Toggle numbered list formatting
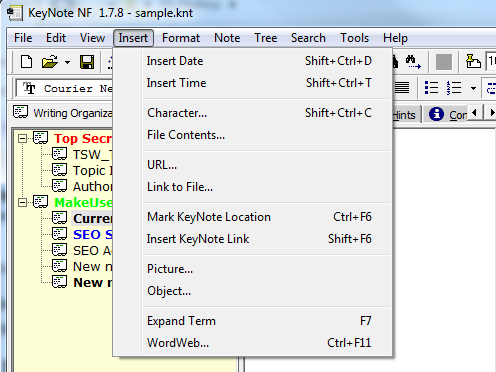Screen dimensions: 496x372 click(x=454, y=88)
